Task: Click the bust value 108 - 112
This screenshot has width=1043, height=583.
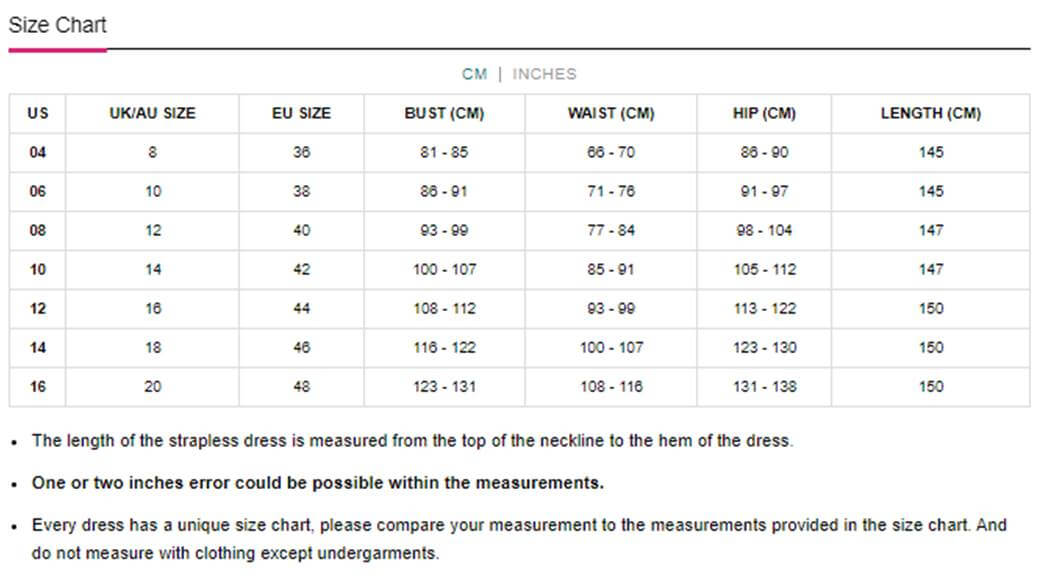Action: tap(444, 309)
